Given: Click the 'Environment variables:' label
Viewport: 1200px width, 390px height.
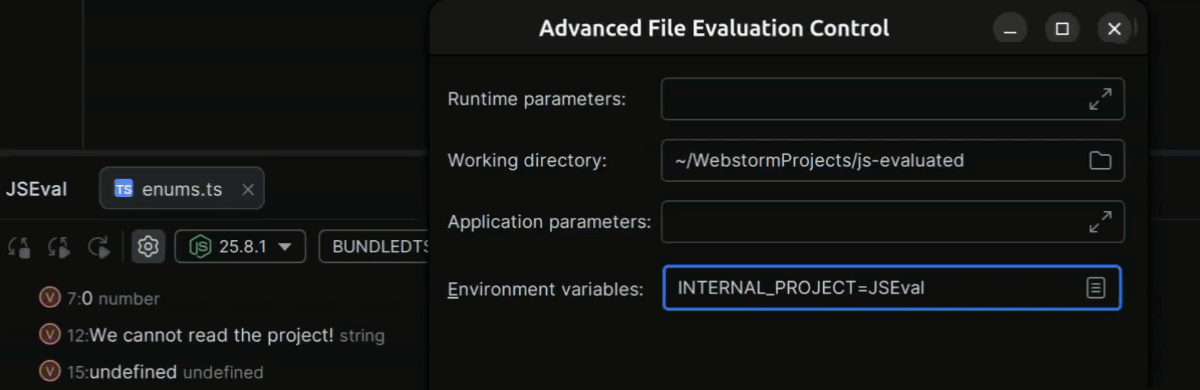Looking at the screenshot, I should (x=545, y=289).
